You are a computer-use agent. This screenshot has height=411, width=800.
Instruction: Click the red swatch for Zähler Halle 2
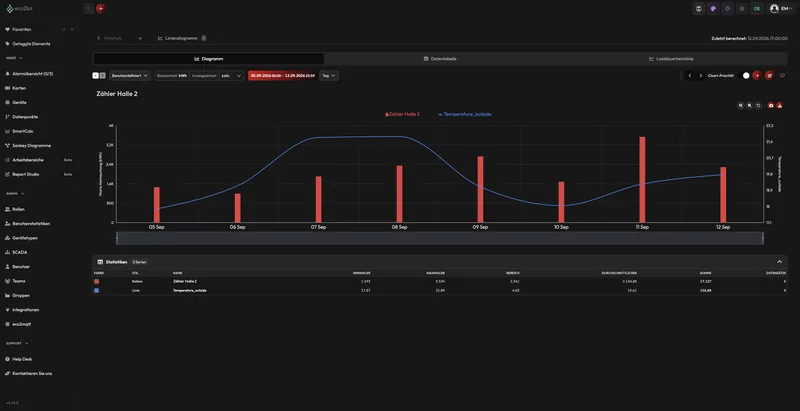[x=97, y=281]
